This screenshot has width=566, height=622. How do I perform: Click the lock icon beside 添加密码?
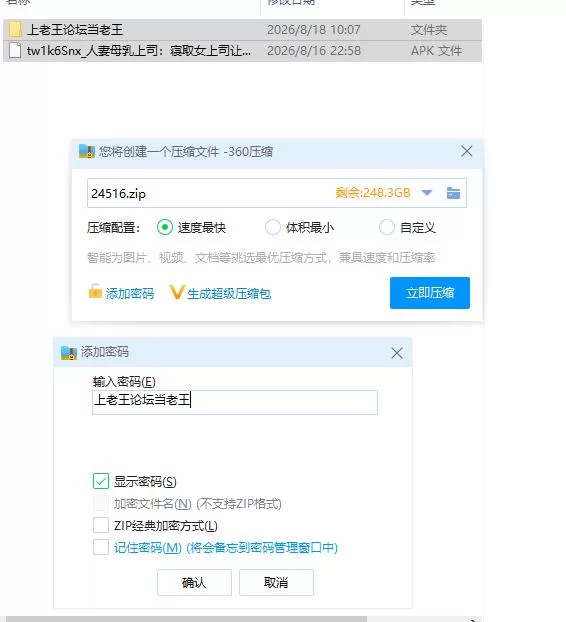pyautogui.click(x=95, y=291)
